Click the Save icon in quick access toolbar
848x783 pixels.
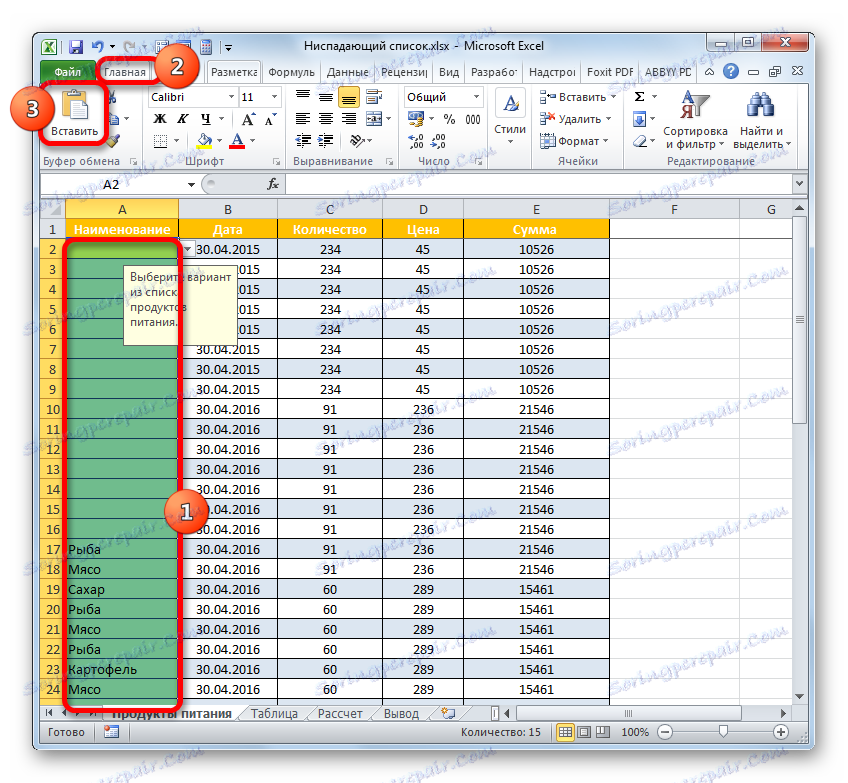[x=76, y=47]
